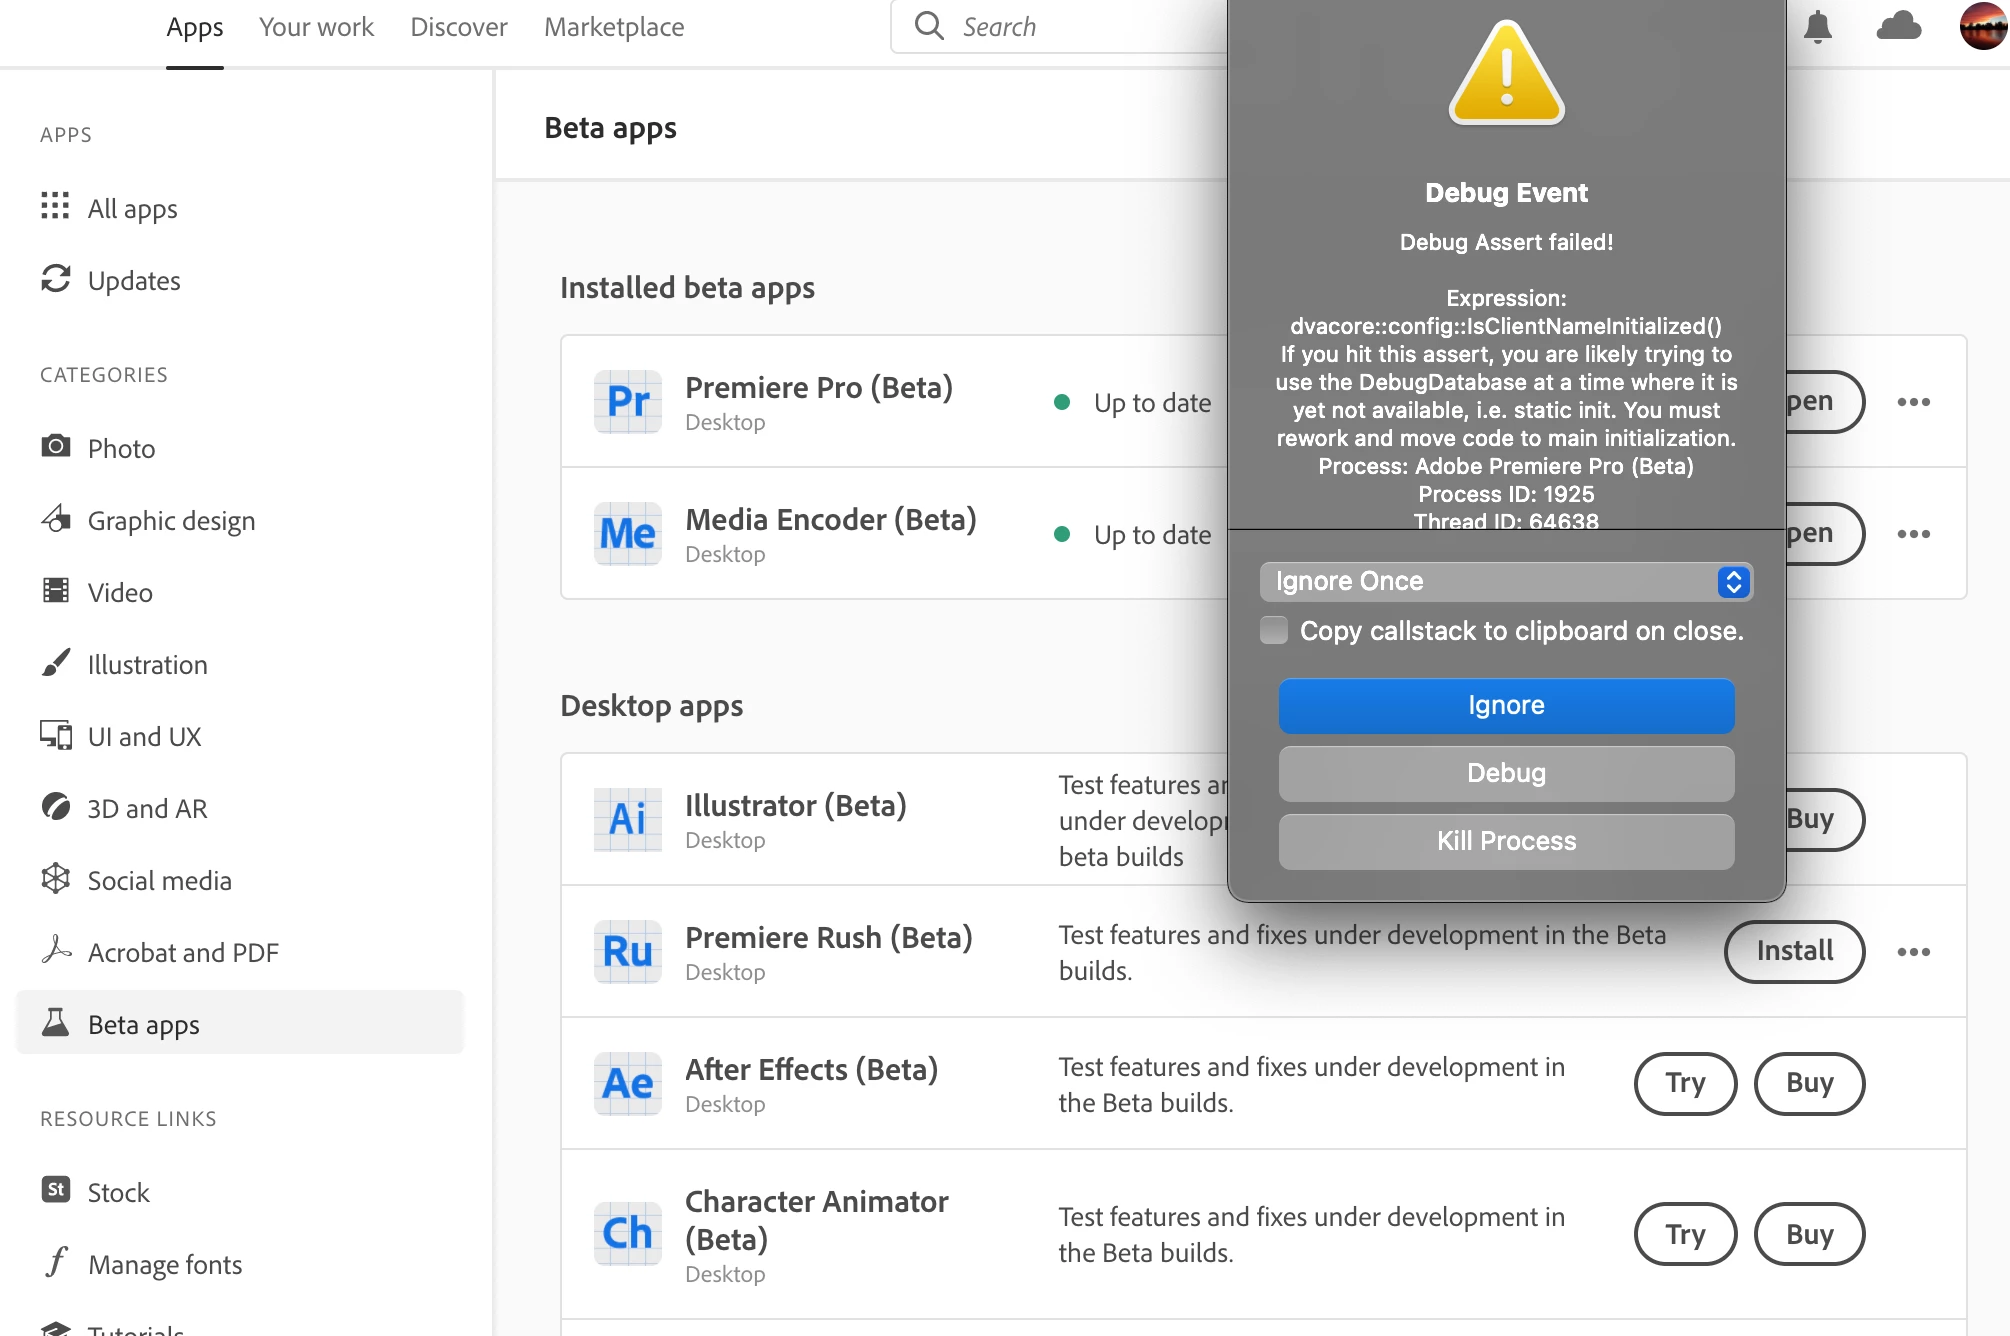Click the Media Encoder (Beta) app icon
The image size is (2010, 1336).
(x=628, y=534)
